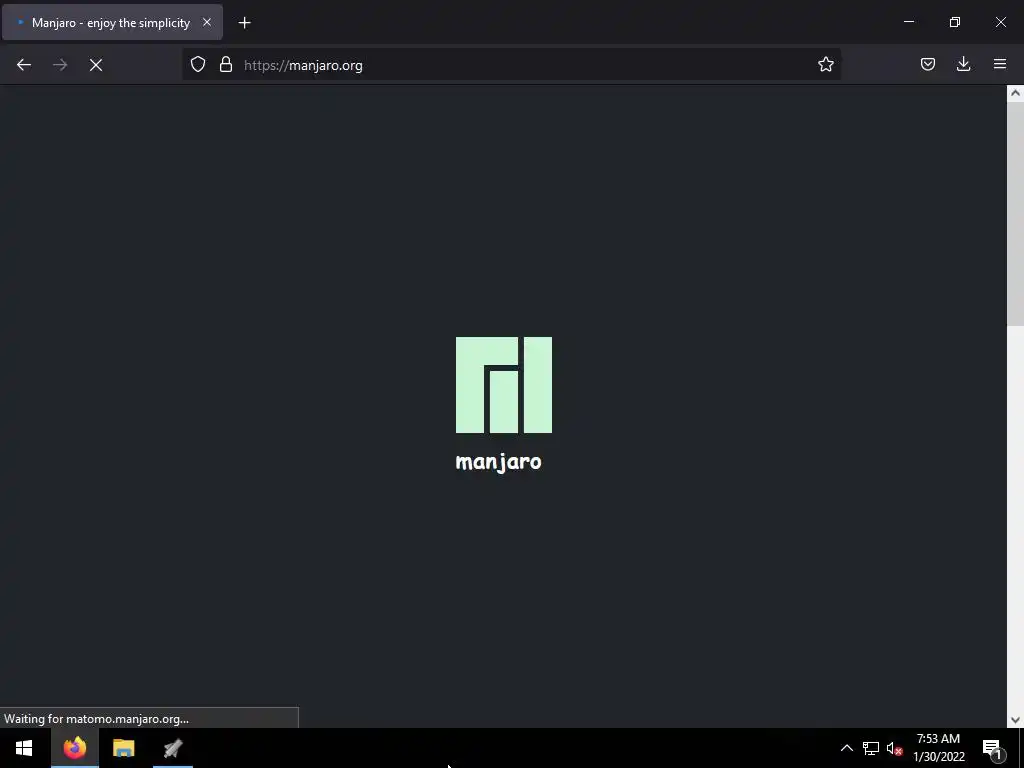Screen dimensions: 1024x768
Task: Close the Manjaro tab
Action: coord(207,22)
